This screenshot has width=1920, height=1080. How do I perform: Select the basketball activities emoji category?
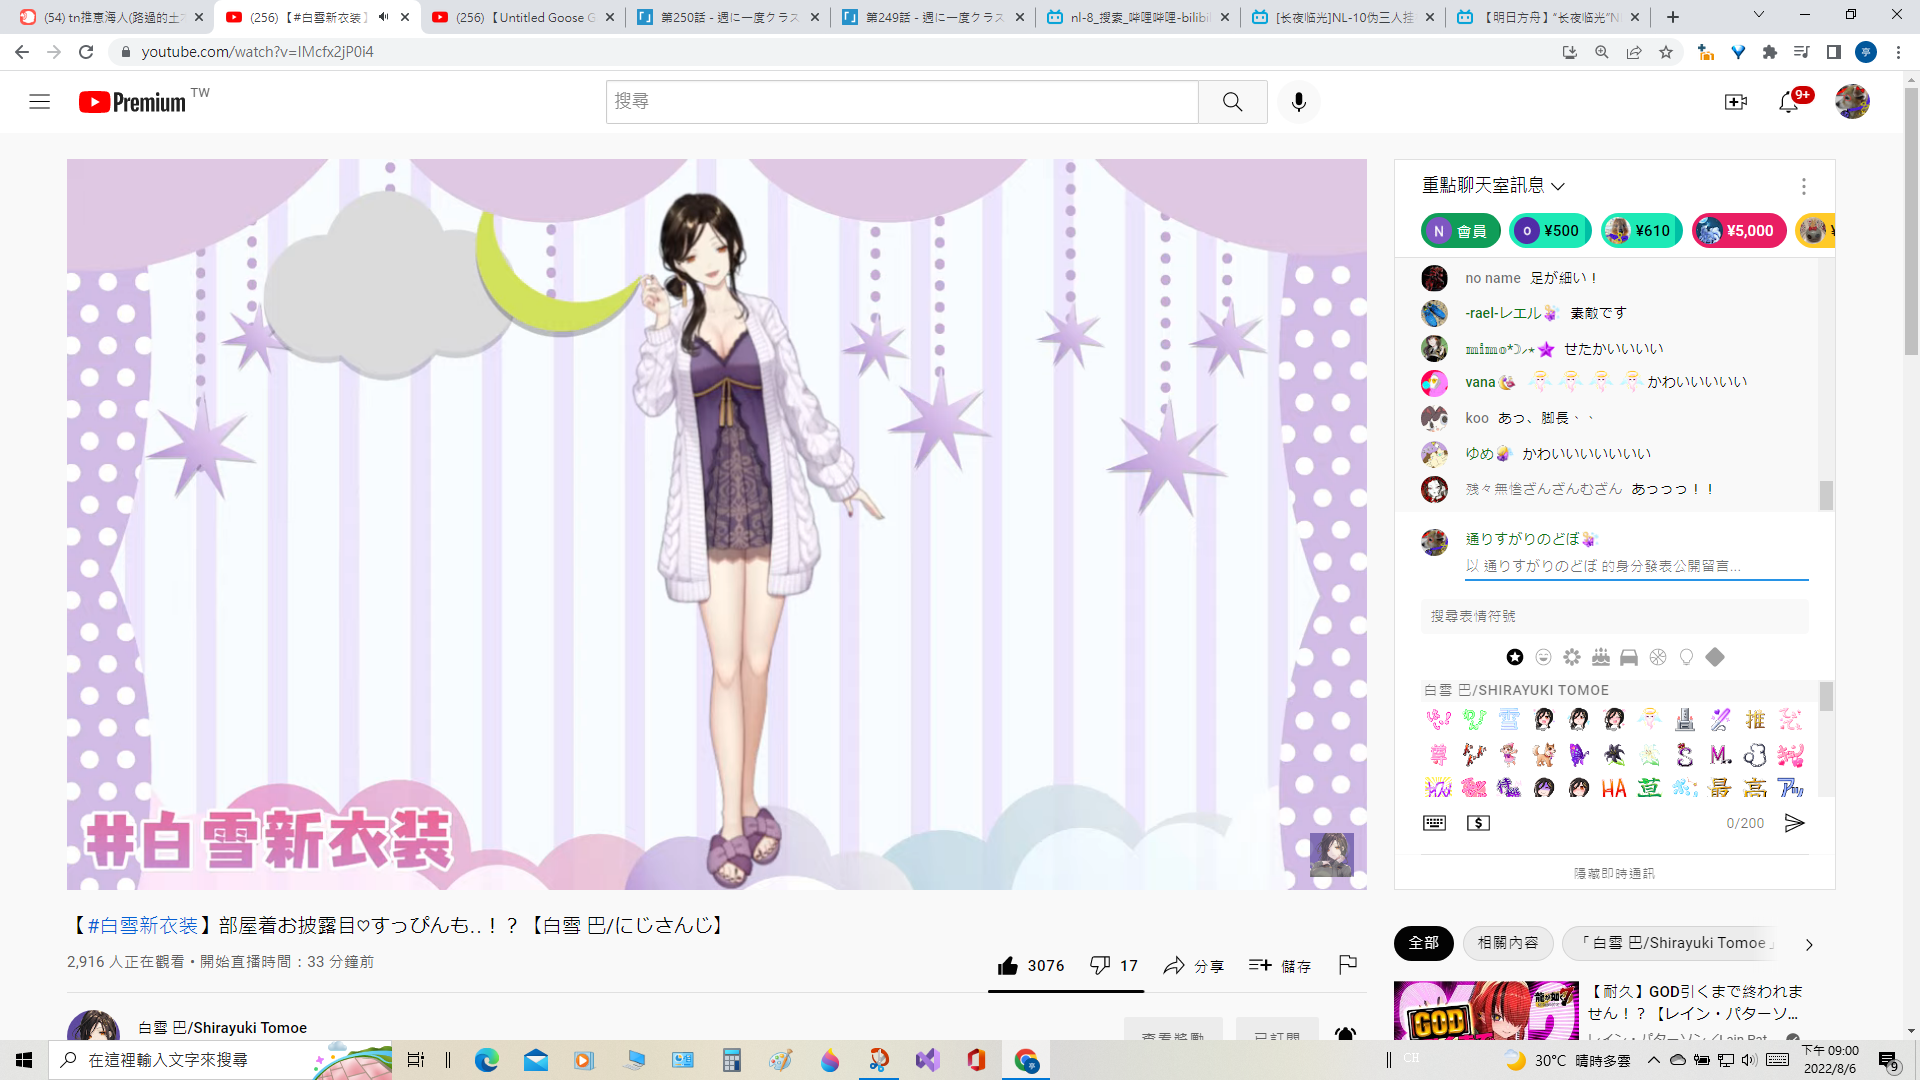(1658, 657)
